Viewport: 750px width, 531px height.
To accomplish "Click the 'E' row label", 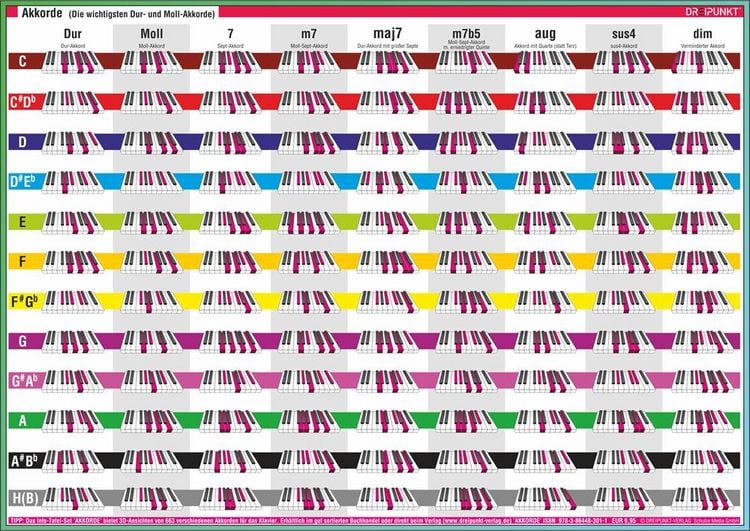I will [x=22, y=221].
